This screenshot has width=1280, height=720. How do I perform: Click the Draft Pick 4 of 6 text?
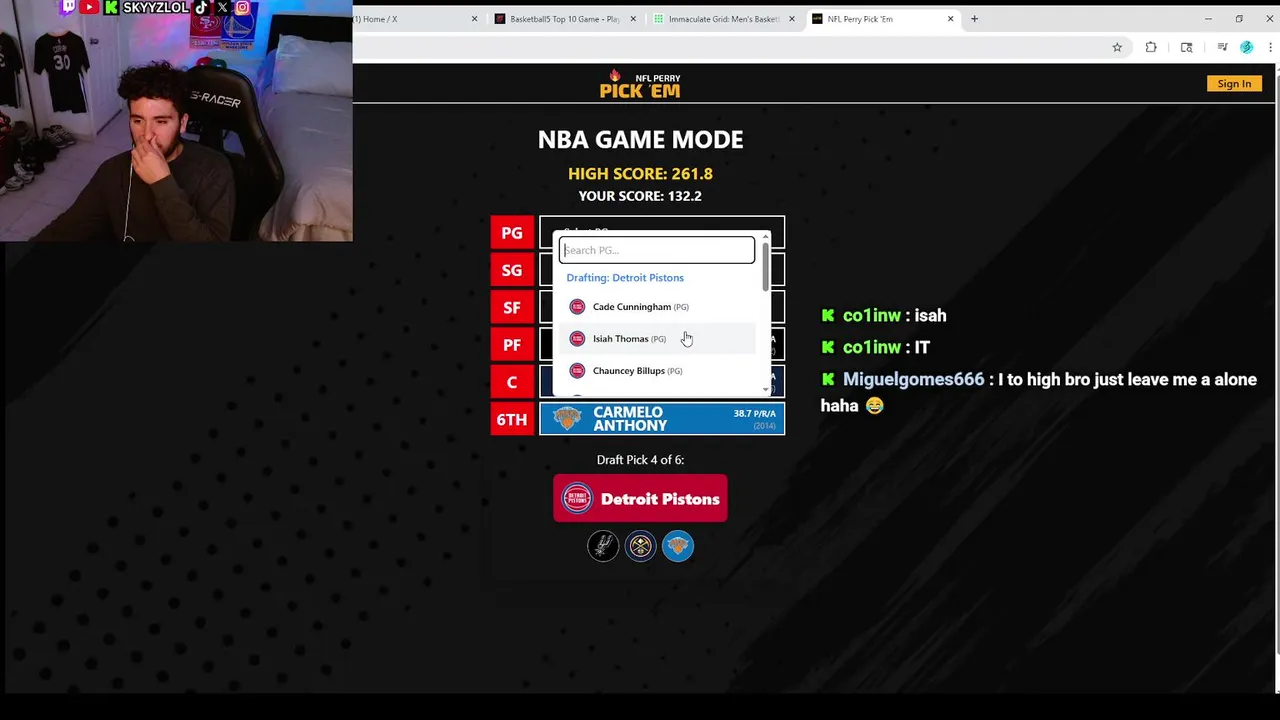point(640,460)
